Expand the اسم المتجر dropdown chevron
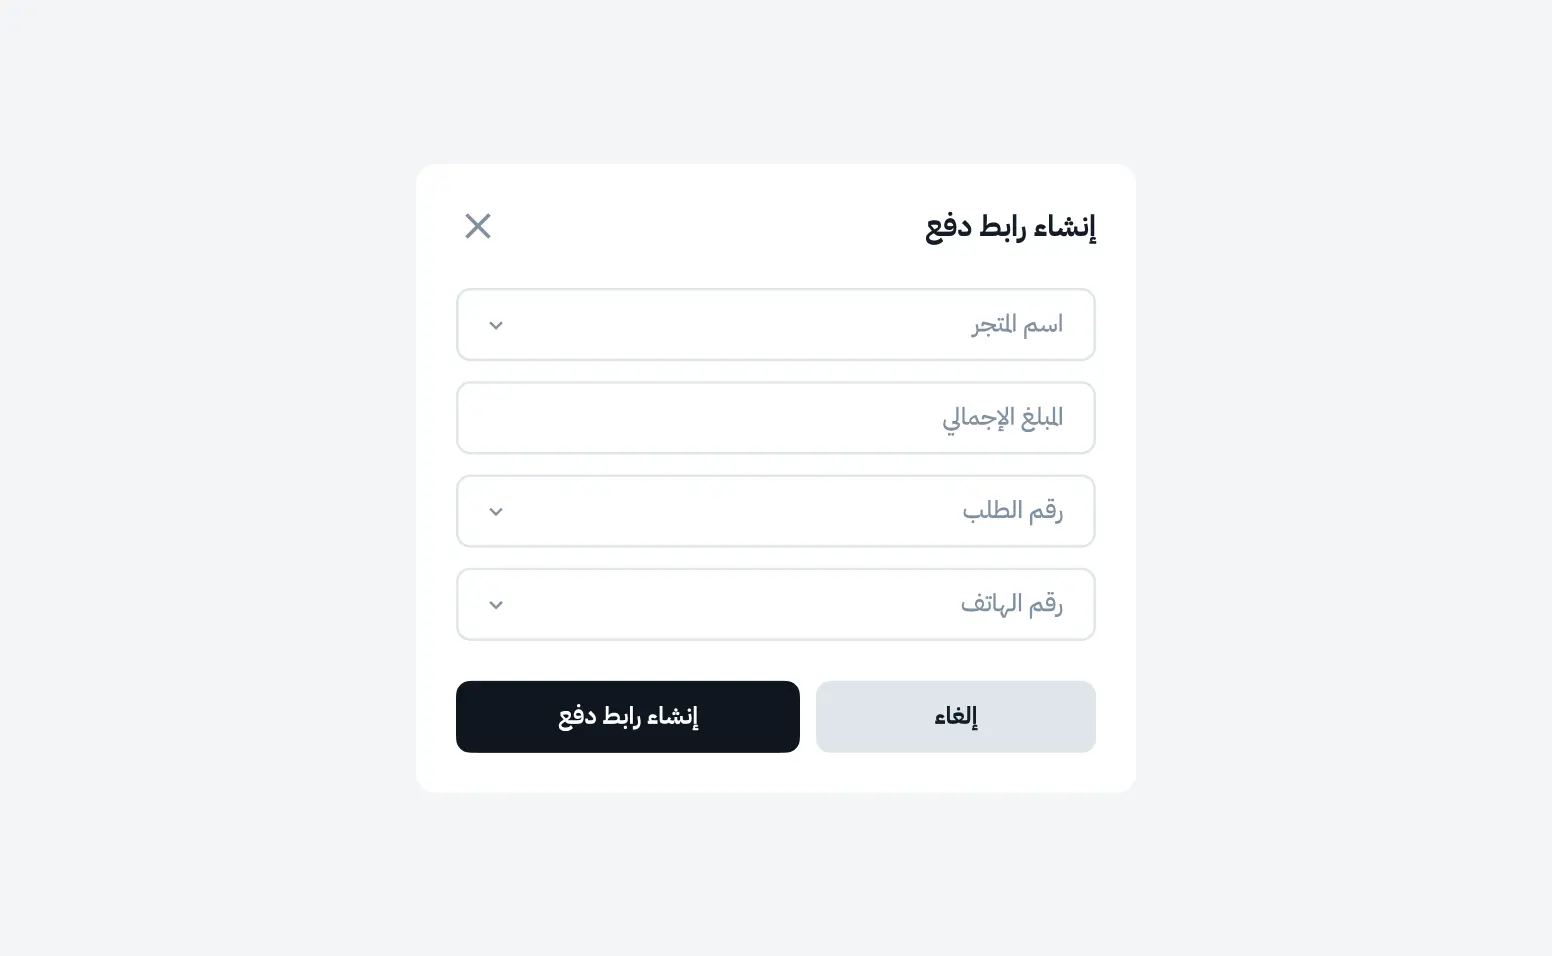 coord(496,325)
